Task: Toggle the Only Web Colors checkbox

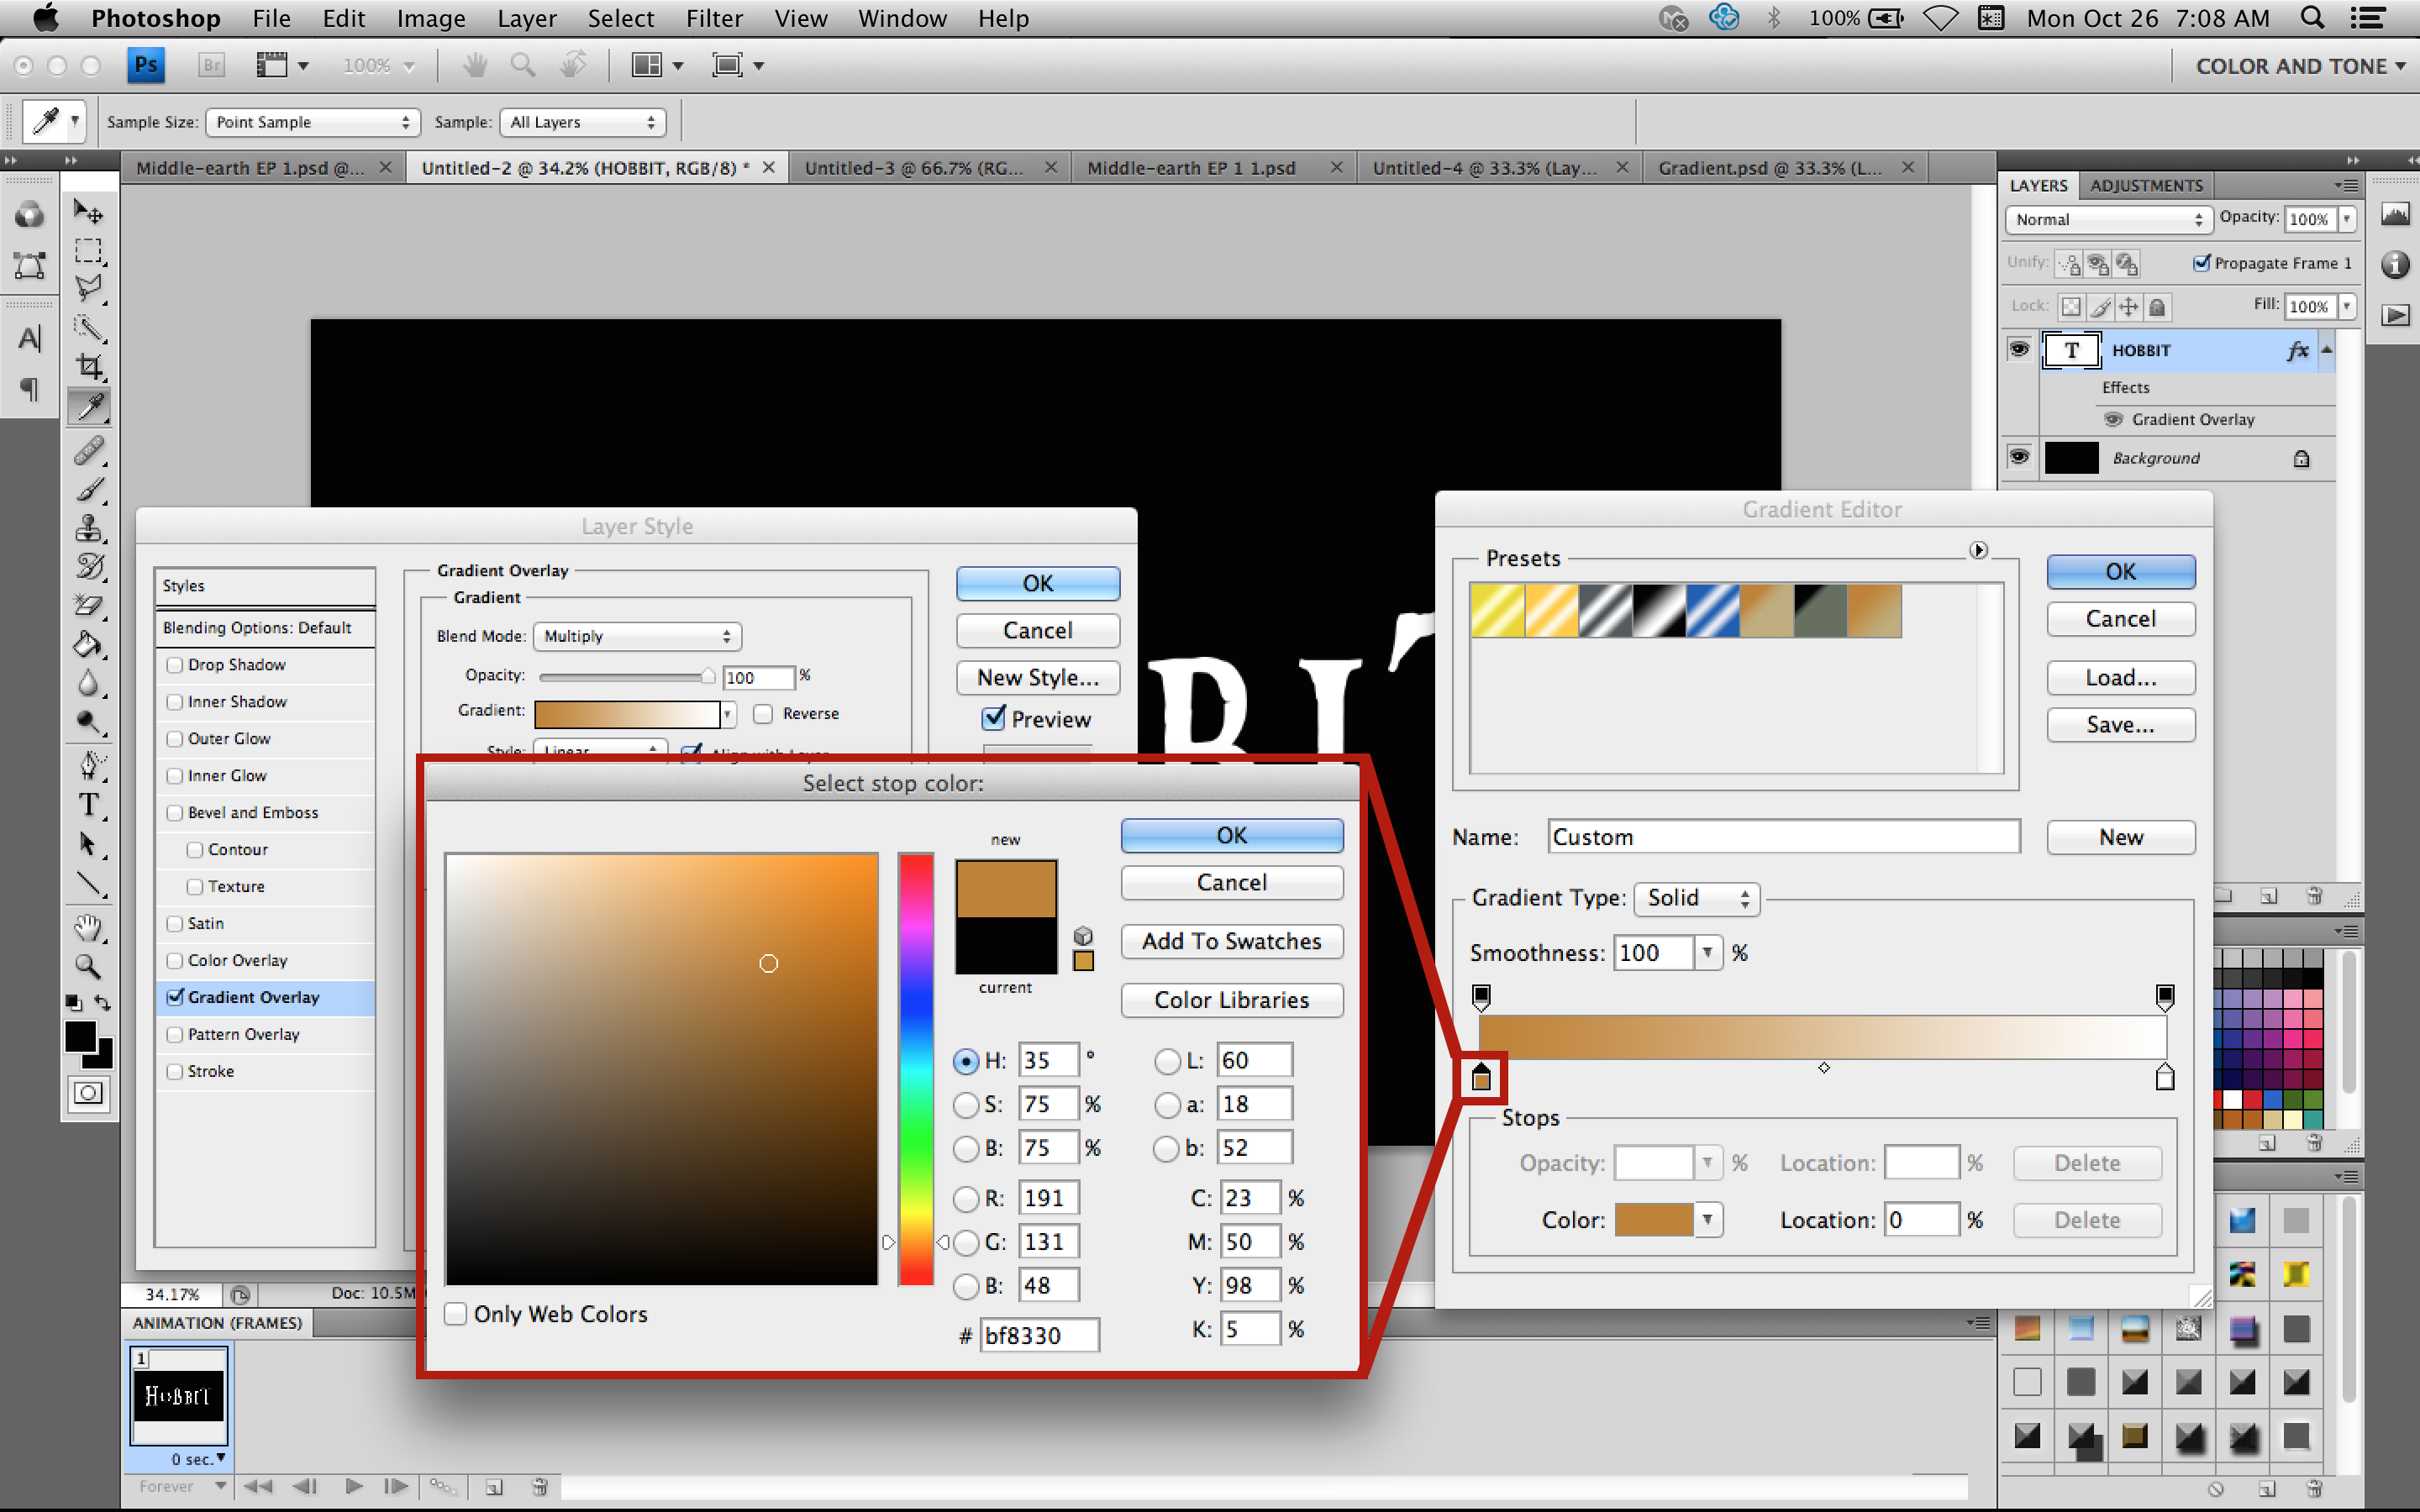Action: [460, 1312]
